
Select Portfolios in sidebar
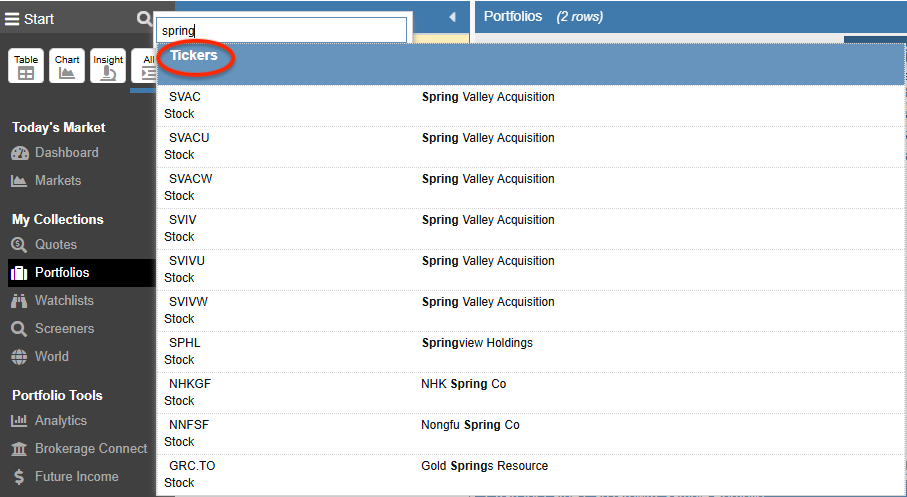coord(82,273)
